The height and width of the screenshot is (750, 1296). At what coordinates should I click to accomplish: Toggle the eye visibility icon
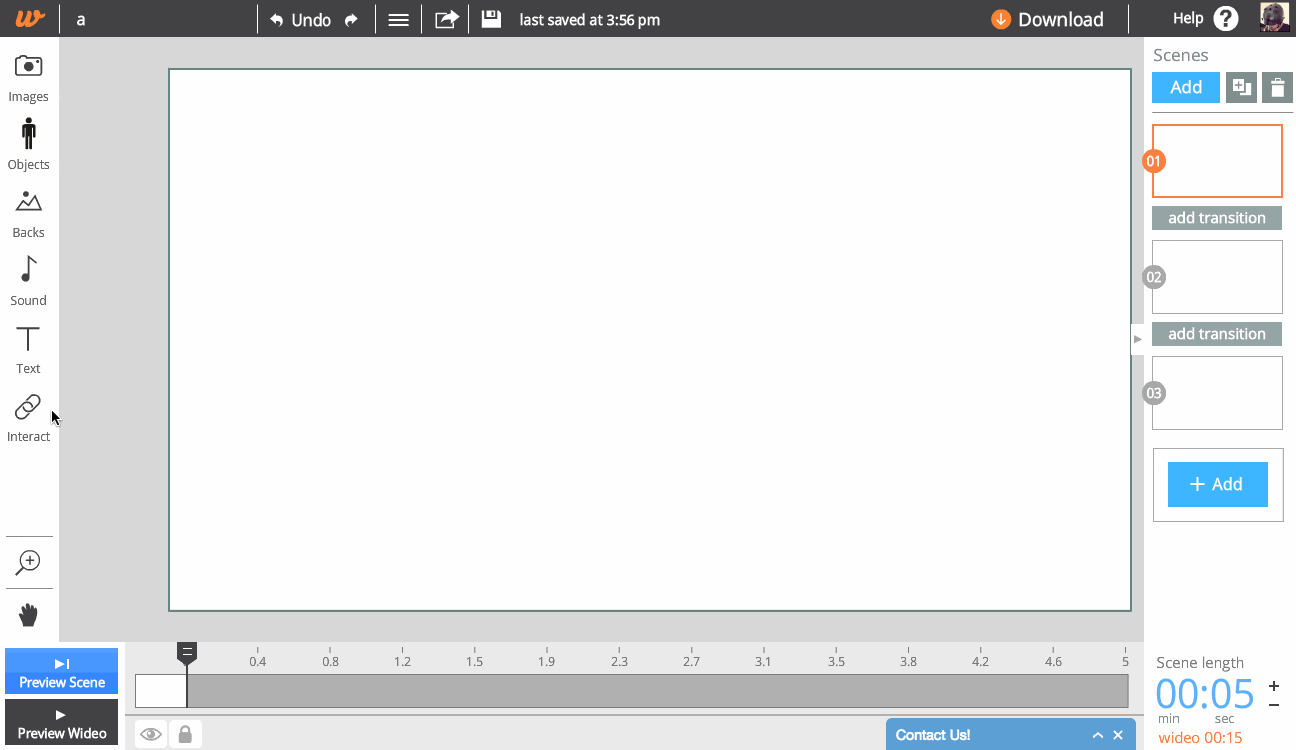(x=151, y=735)
